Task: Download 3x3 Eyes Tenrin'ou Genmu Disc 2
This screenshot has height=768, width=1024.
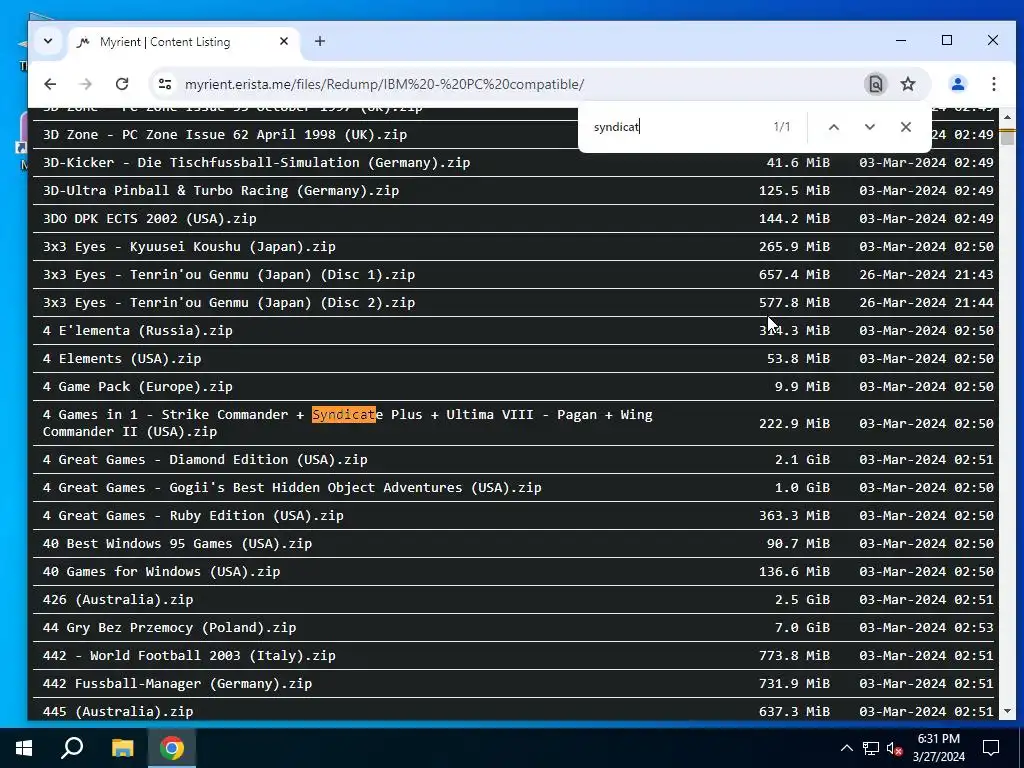Action: tap(229, 303)
